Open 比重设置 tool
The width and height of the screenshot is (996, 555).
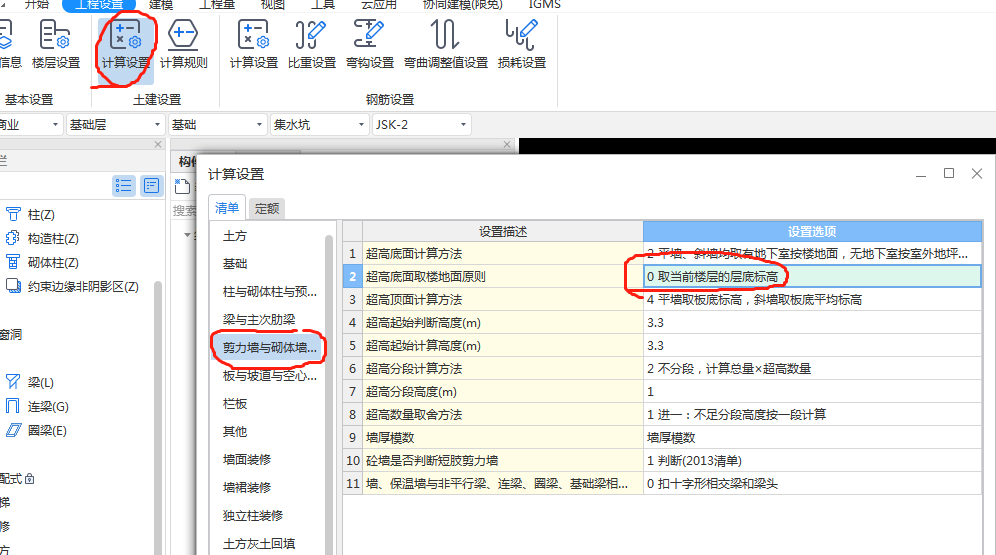(311, 44)
